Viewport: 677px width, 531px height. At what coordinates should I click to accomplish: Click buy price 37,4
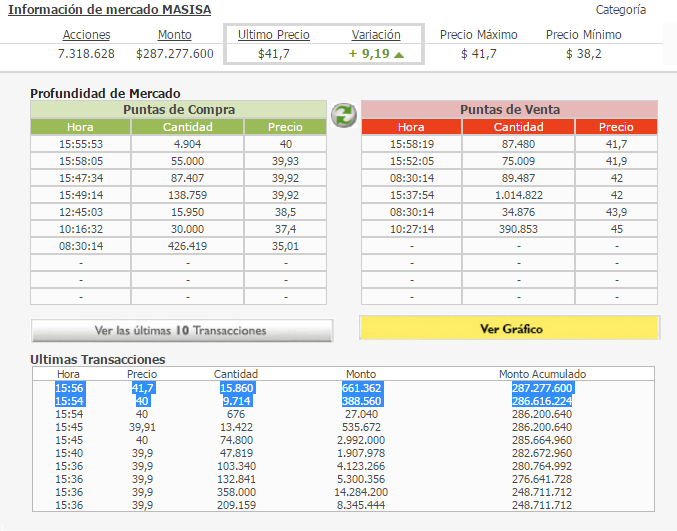click(285, 229)
